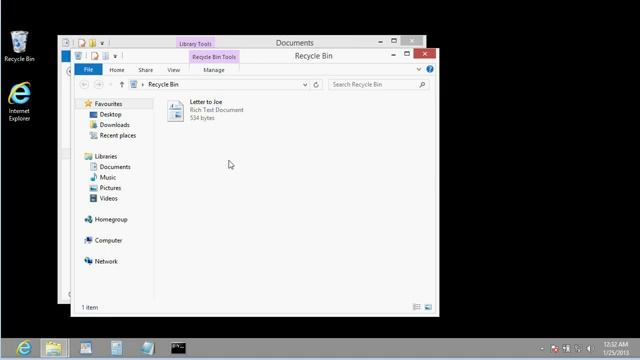Open recent locations dropdown next to Forward
640x360 pixels.
click(x=110, y=84)
